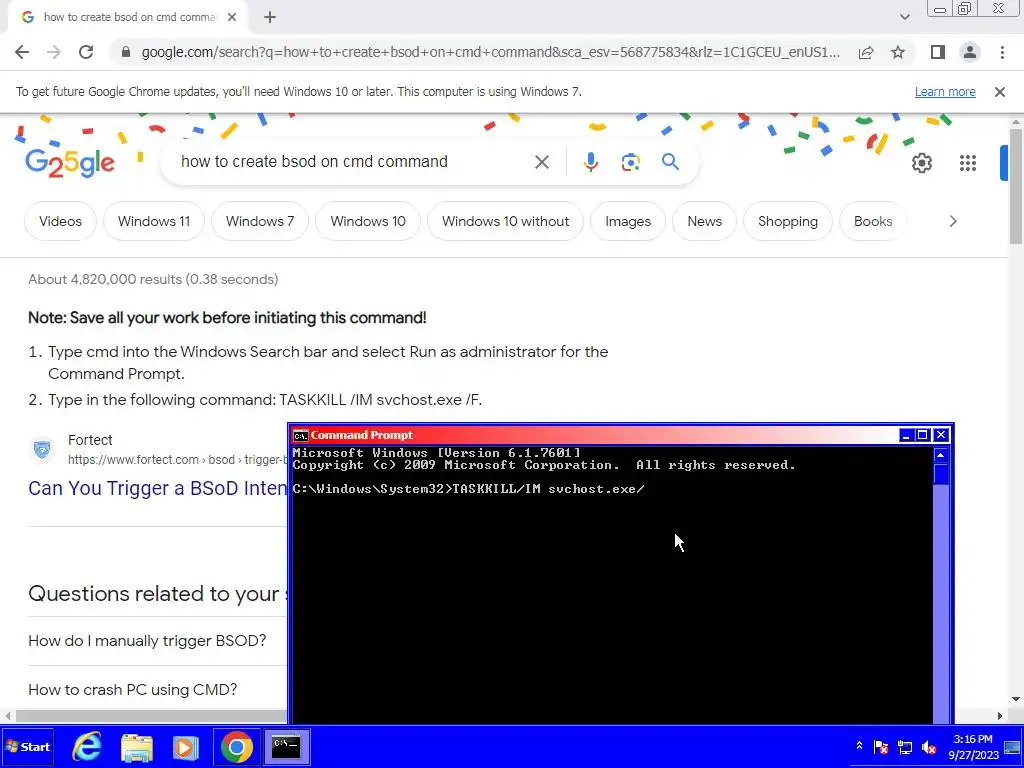Open a new tab with plus button
Screen dimensions: 1024x768
(270, 18)
